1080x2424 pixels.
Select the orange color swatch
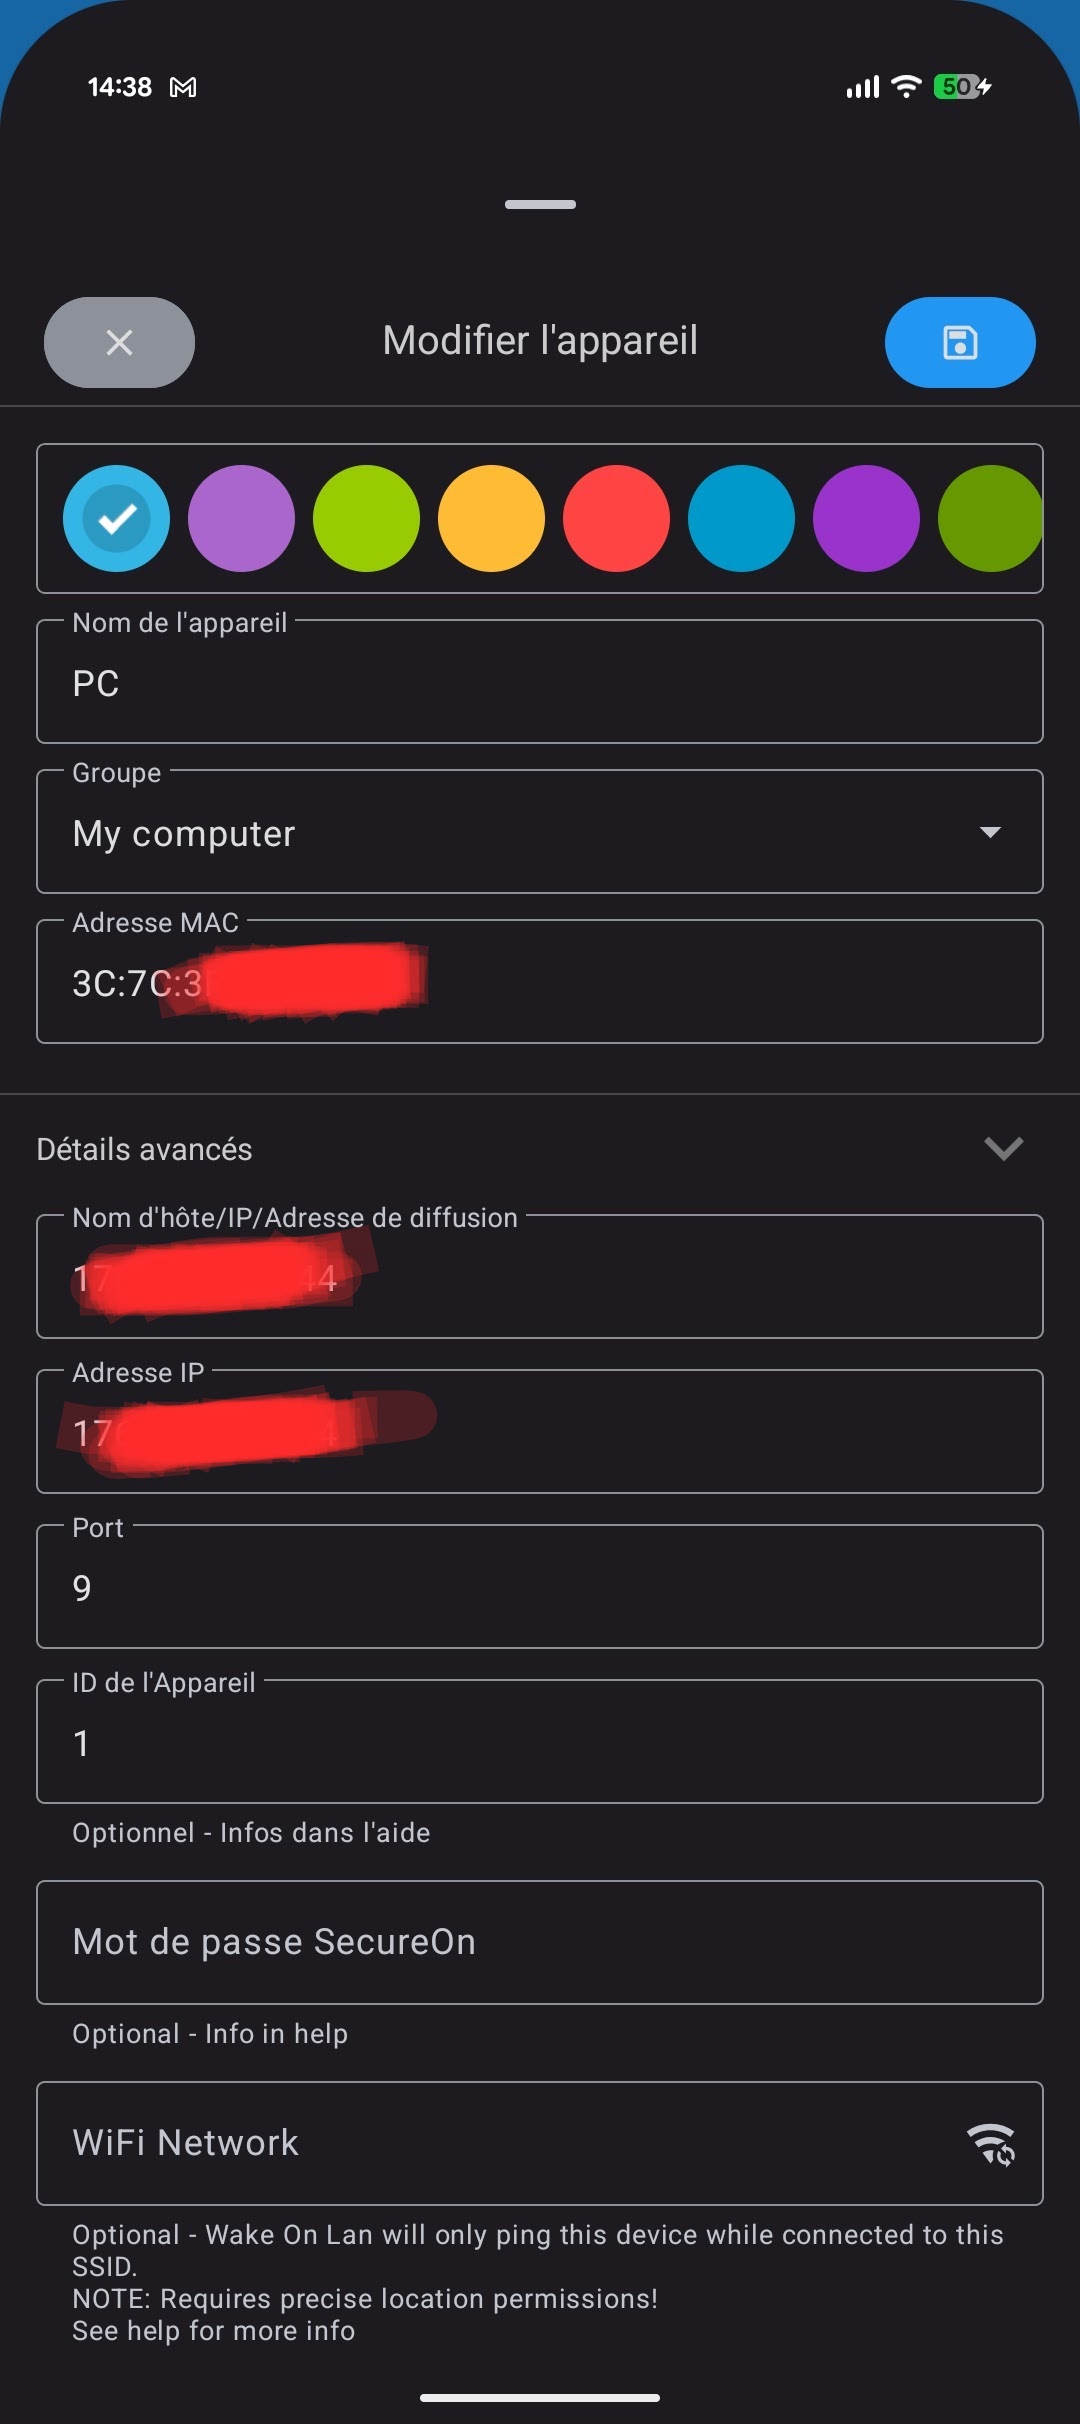pos(491,518)
